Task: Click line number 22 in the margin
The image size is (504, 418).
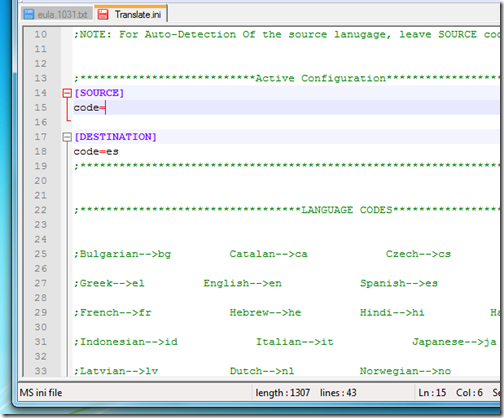Action: (41, 210)
